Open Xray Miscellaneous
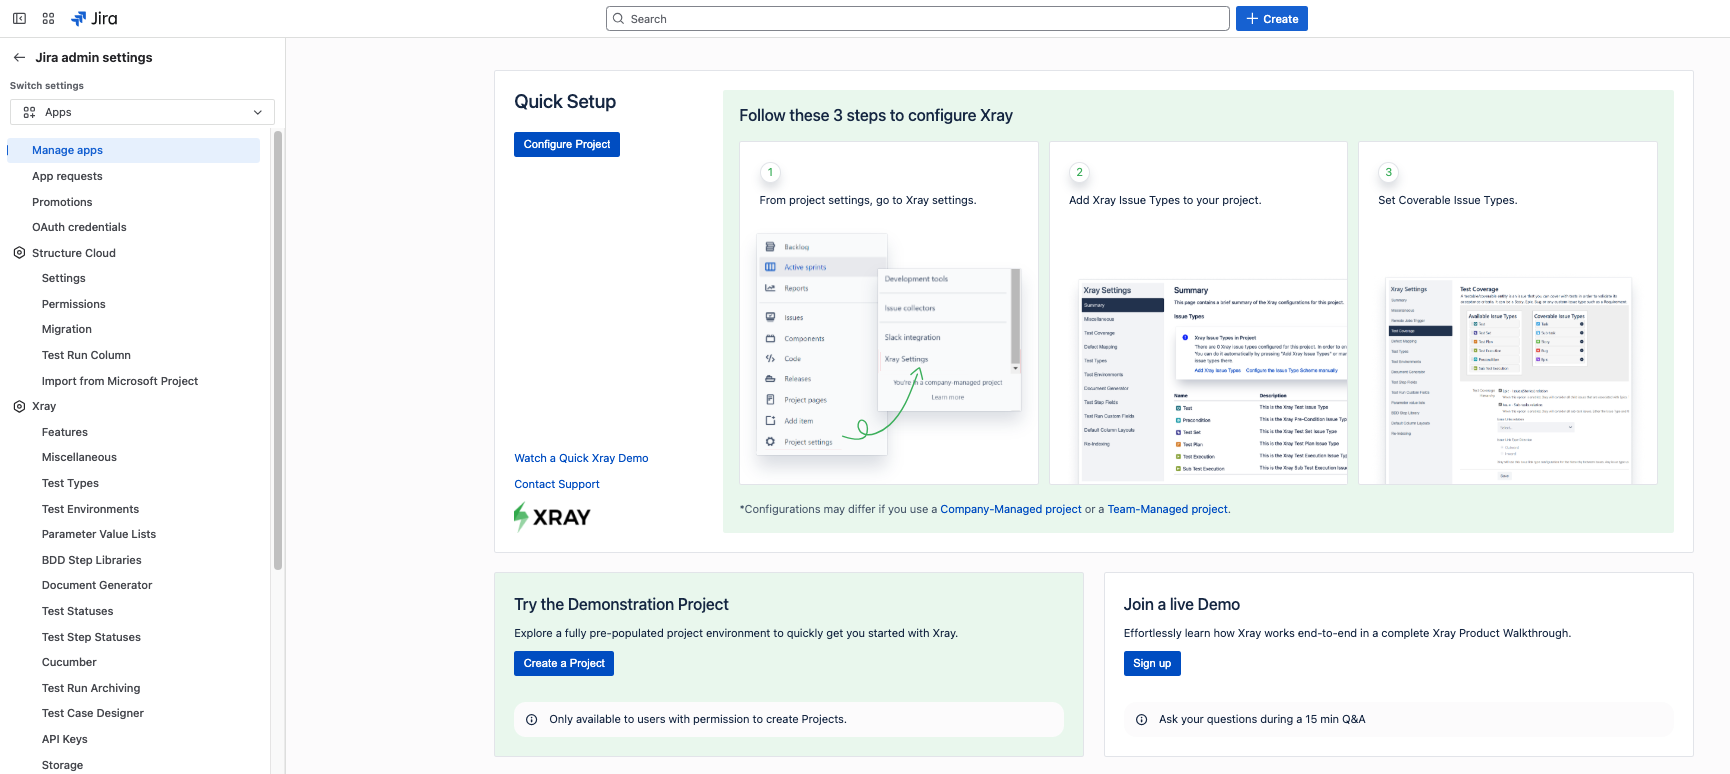Image resolution: width=1730 pixels, height=774 pixels. pyautogui.click(x=79, y=457)
